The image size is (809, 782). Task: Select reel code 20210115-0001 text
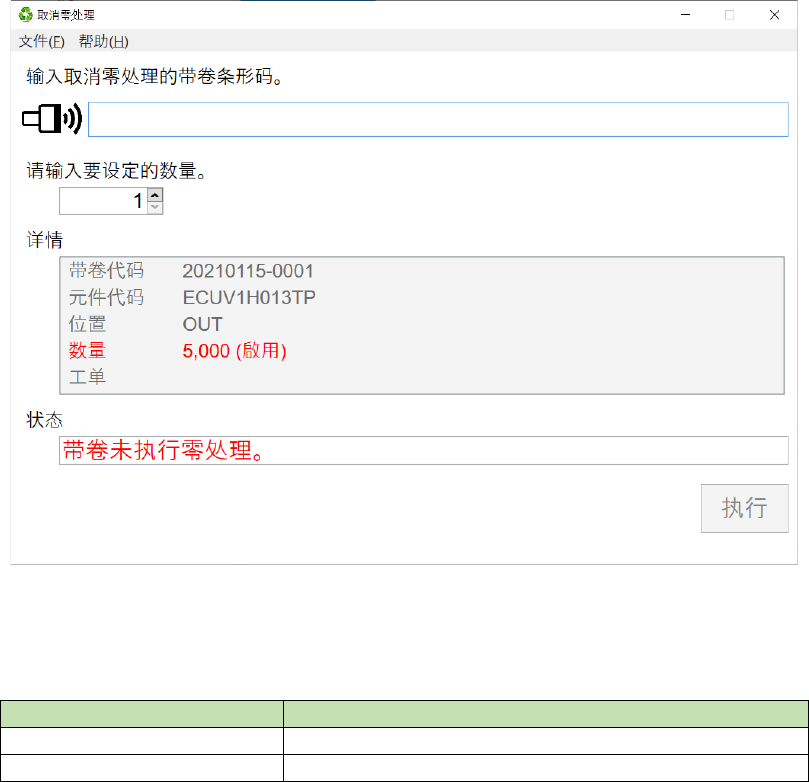tap(248, 271)
